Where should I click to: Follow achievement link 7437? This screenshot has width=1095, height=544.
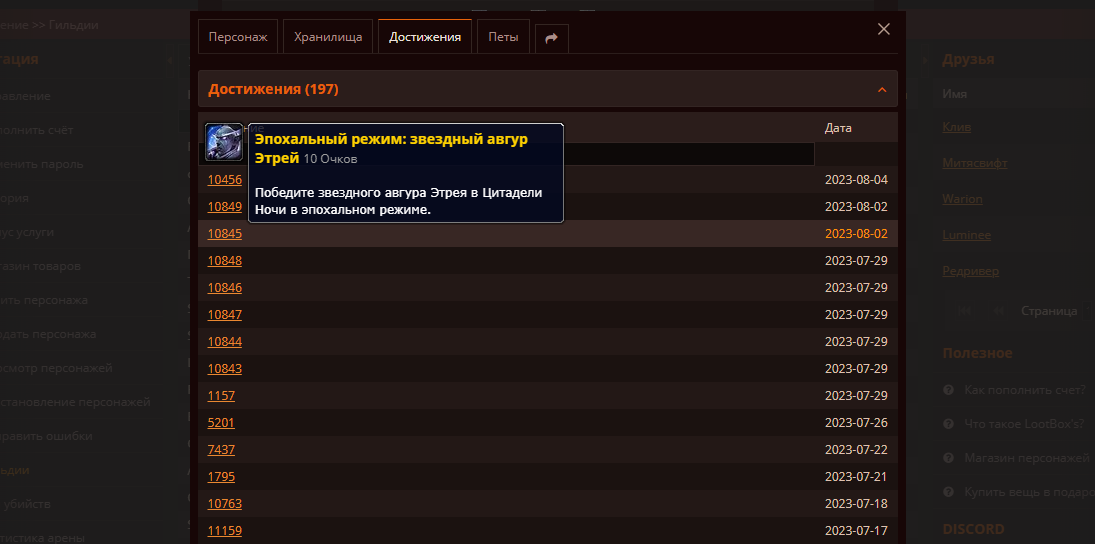click(x=221, y=450)
